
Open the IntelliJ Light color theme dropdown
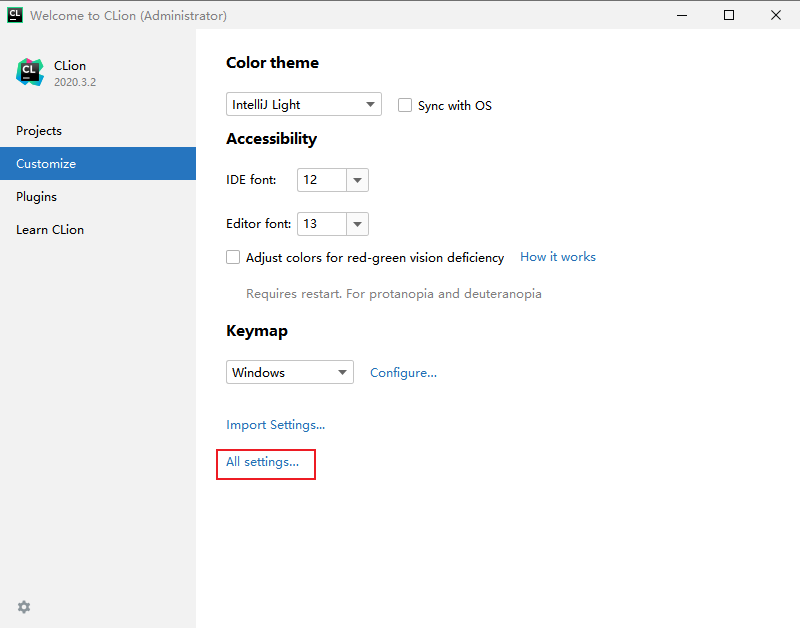pos(304,104)
